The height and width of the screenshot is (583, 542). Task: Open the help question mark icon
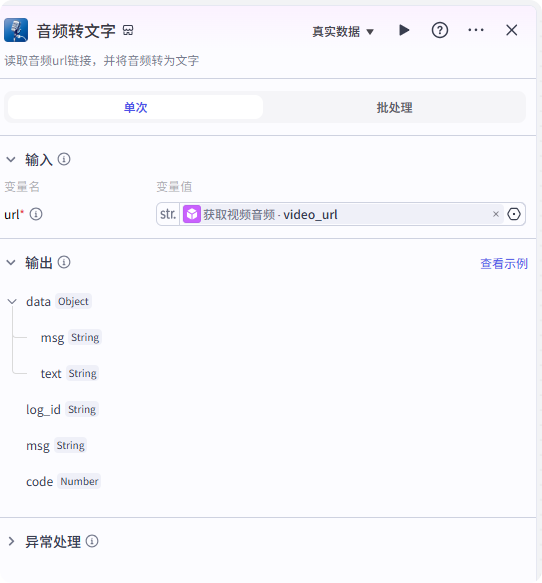440,30
